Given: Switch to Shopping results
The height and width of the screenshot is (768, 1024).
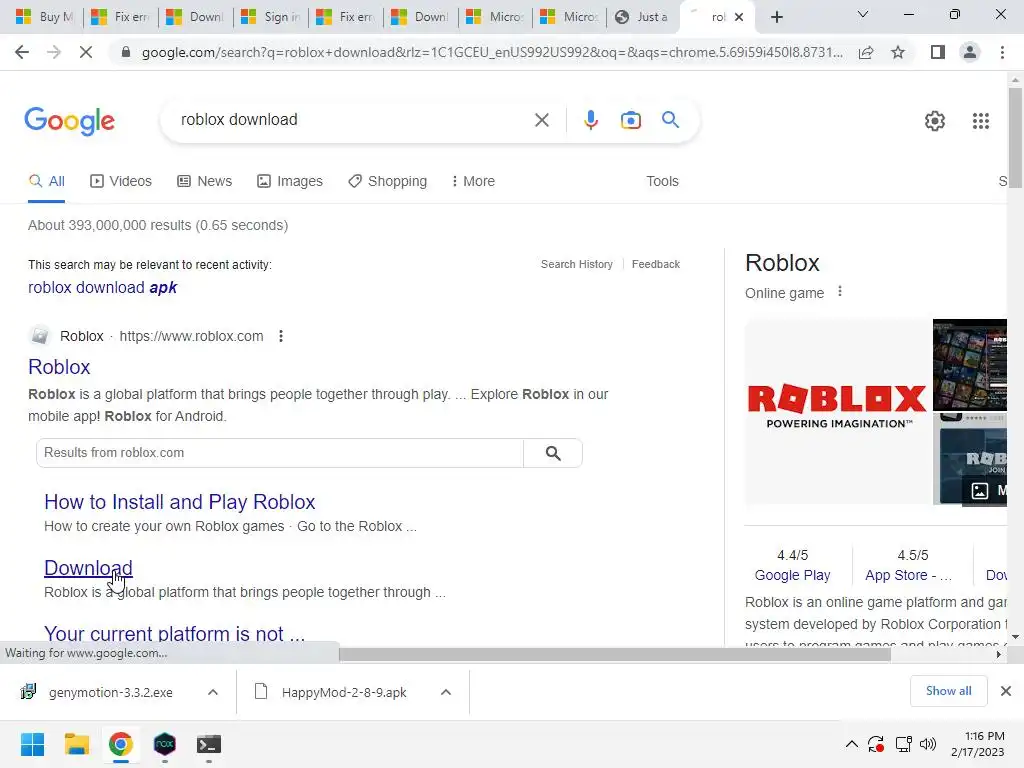Looking at the screenshot, I should point(387,182).
